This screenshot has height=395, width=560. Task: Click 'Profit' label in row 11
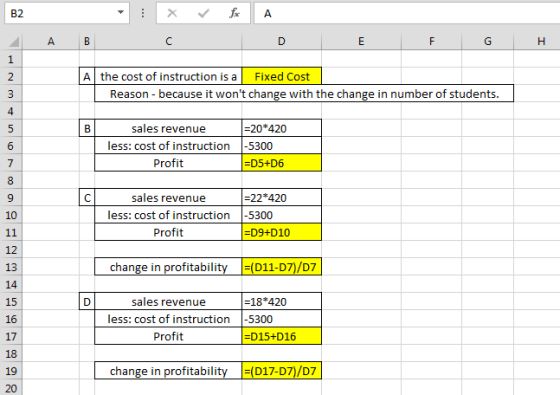(x=168, y=232)
